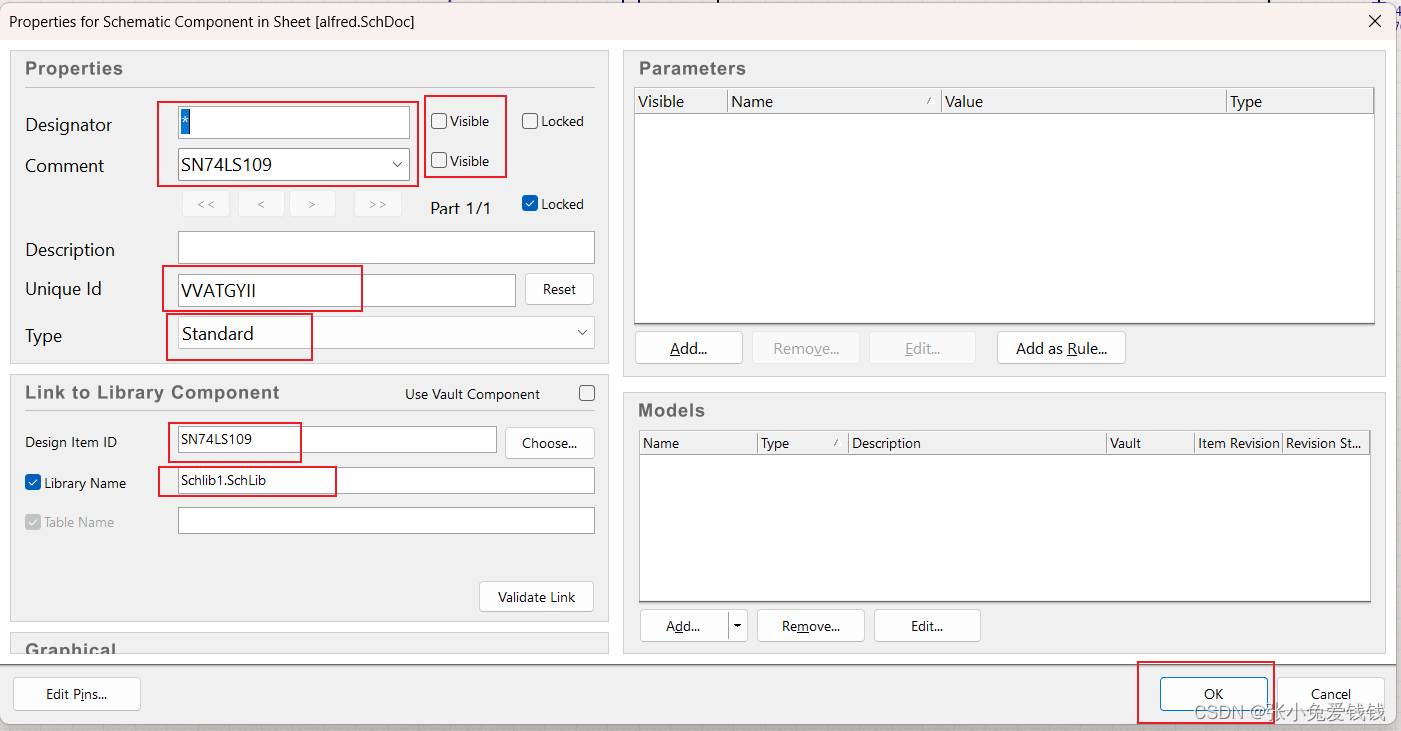This screenshot has height=731, width=1401.
Task: Open the Comment dropdown arrow
Action: (397, 165)
